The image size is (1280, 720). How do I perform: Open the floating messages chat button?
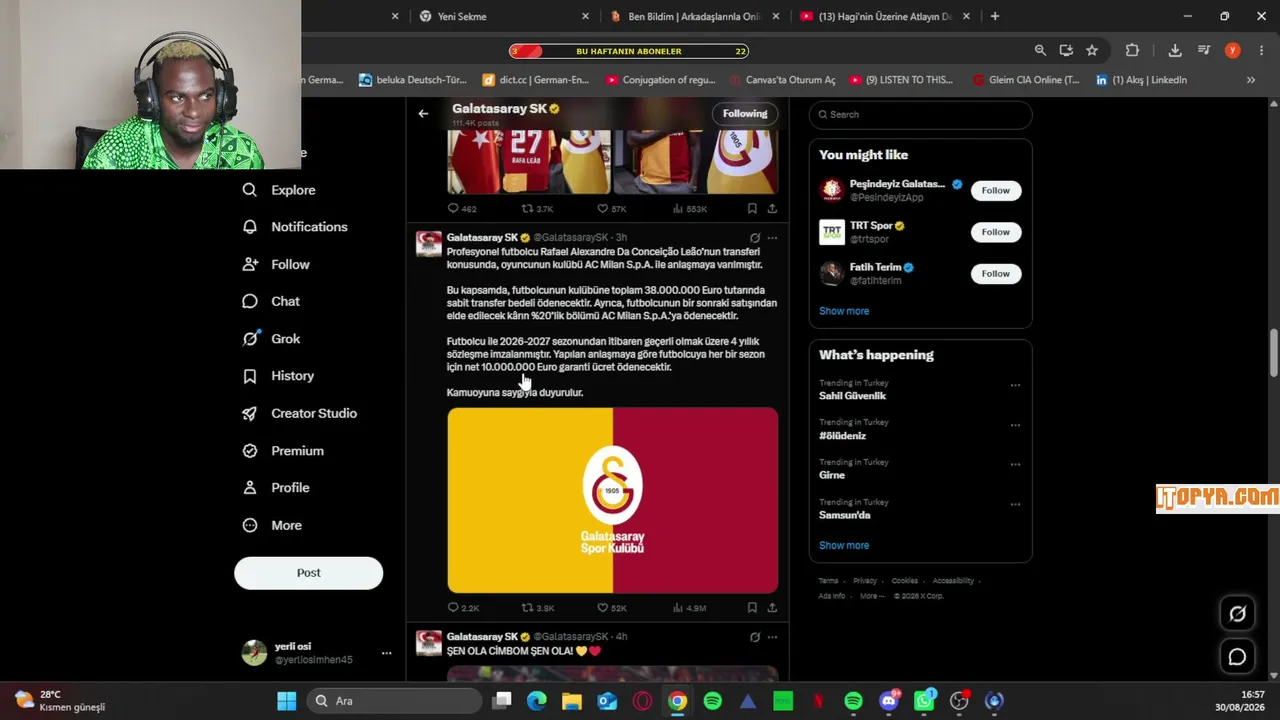(1237, 657)
